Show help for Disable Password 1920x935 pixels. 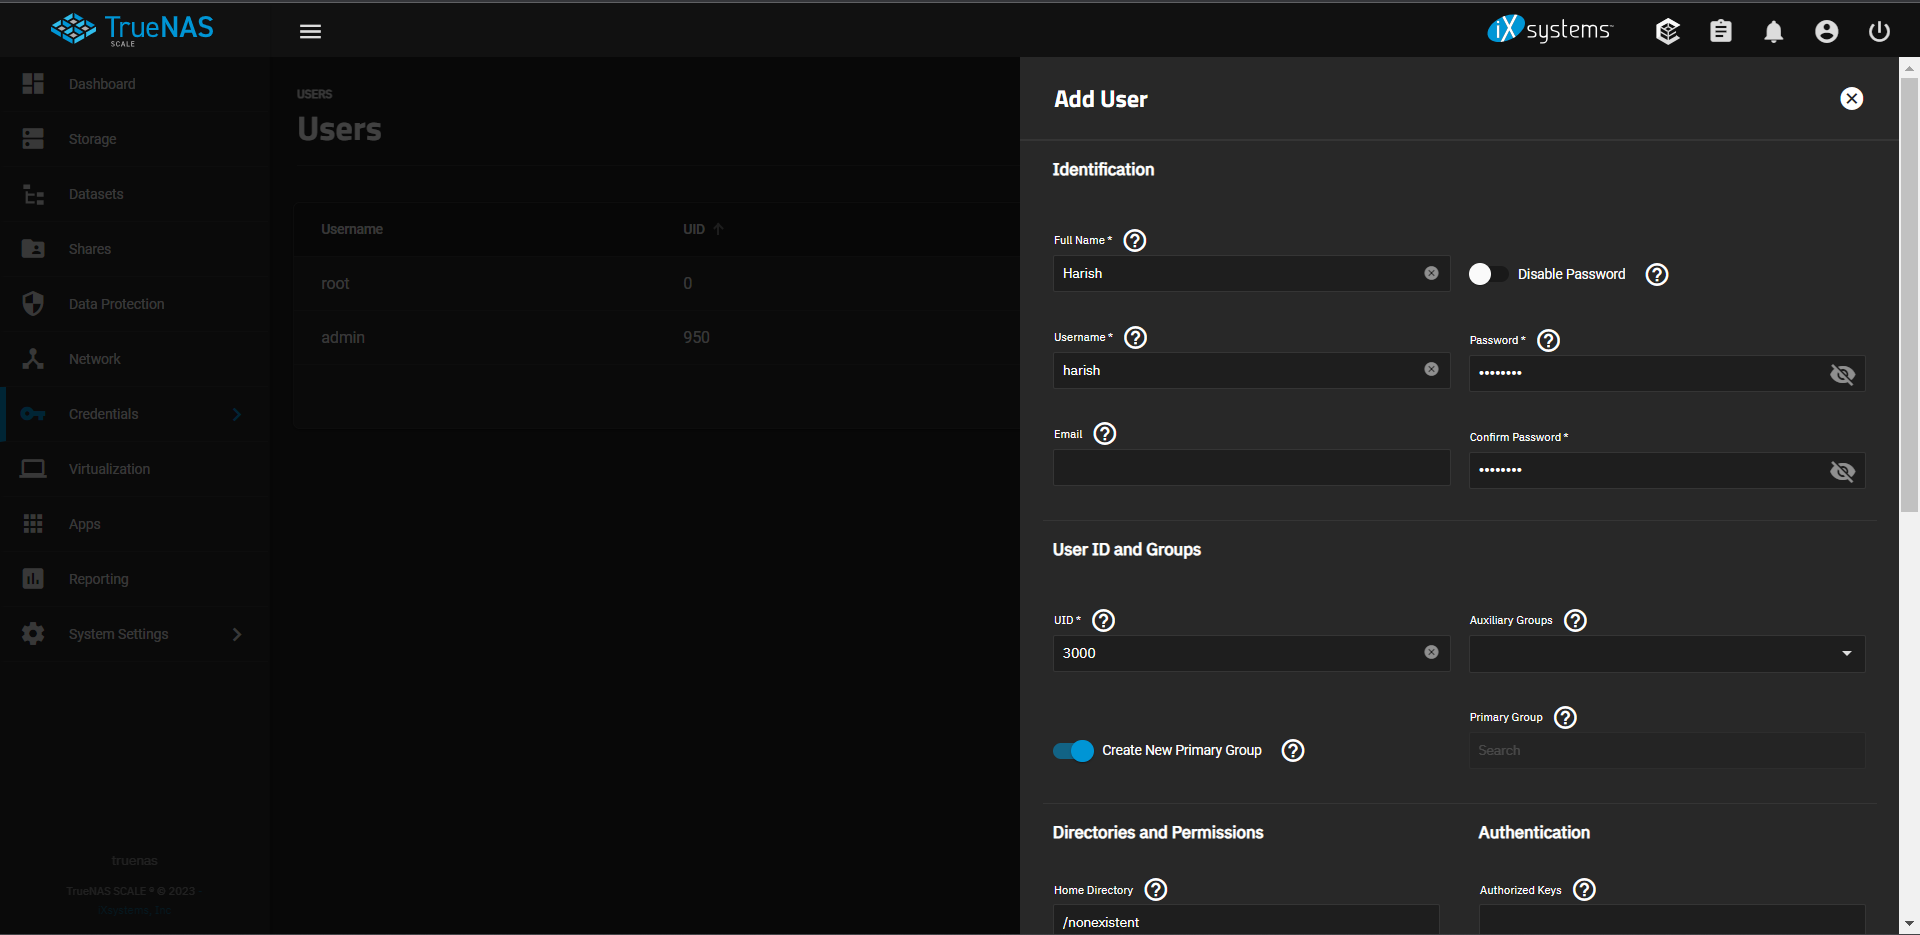(x=1657, y=274)
